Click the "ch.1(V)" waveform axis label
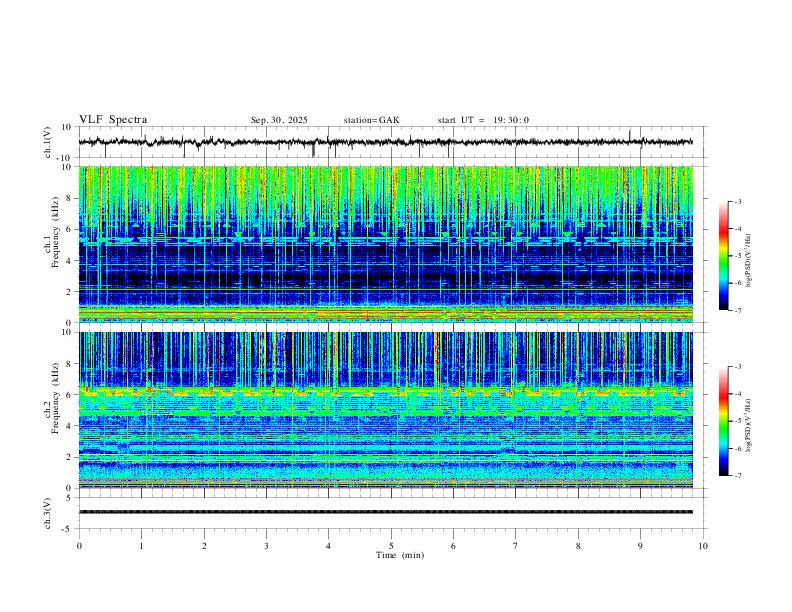The width and height of the screenshot is (792, 612). click(48, 142)
